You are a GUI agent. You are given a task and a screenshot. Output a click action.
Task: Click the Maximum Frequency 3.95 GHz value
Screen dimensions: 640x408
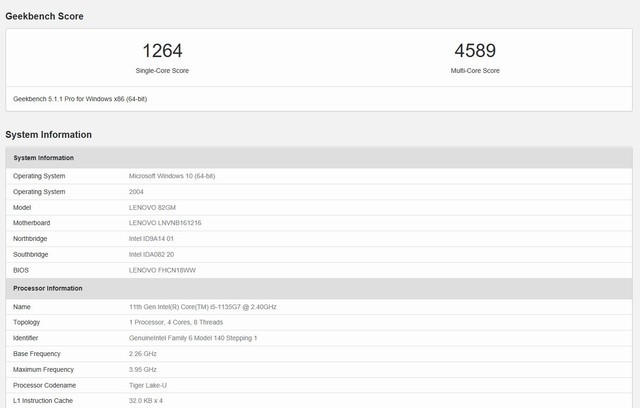tap(144, 370)
